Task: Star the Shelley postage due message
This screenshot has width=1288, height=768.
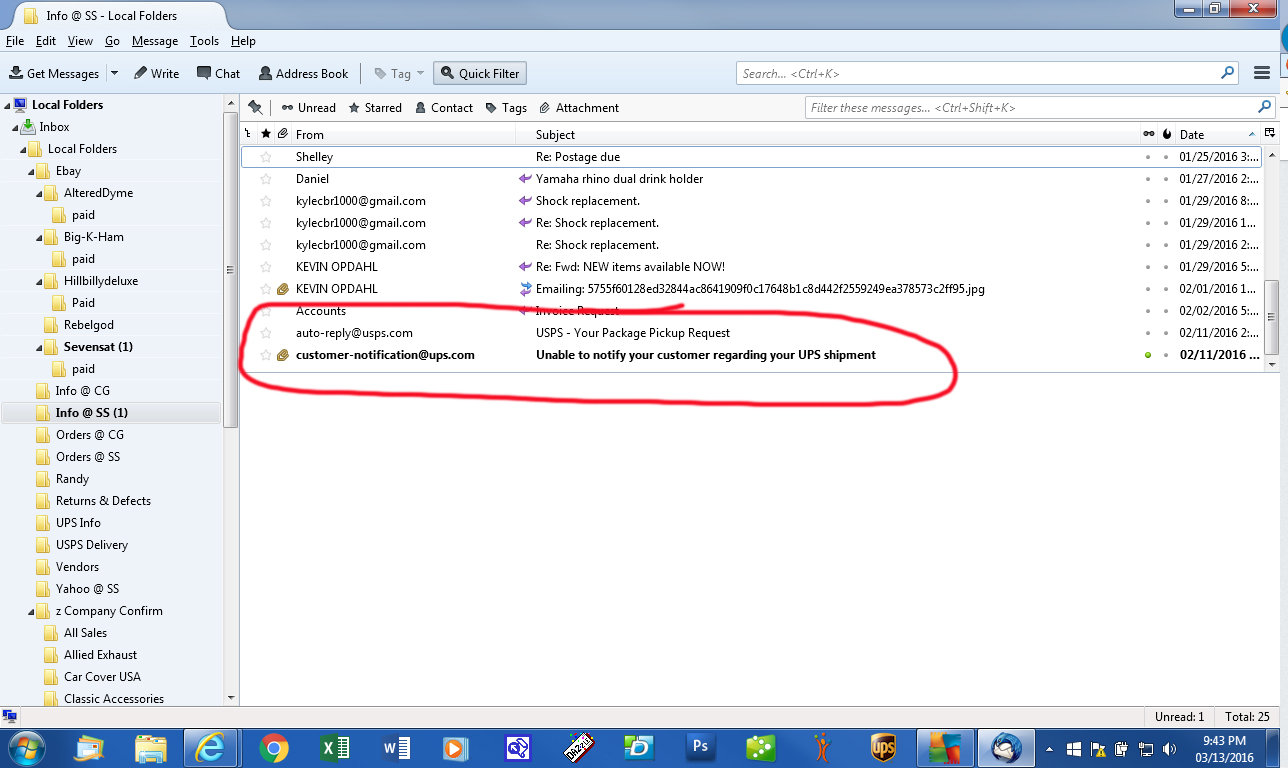Action: point(266,157)
